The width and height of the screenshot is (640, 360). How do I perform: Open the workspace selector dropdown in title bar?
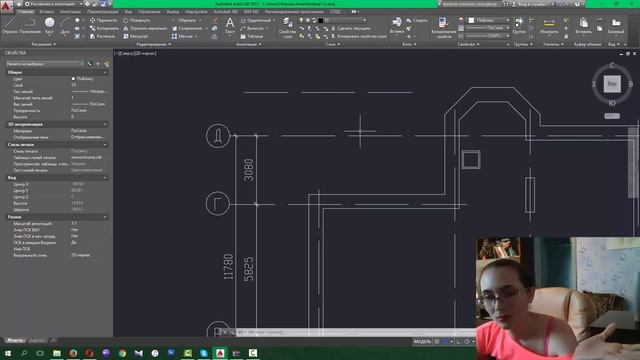[53, 4]
